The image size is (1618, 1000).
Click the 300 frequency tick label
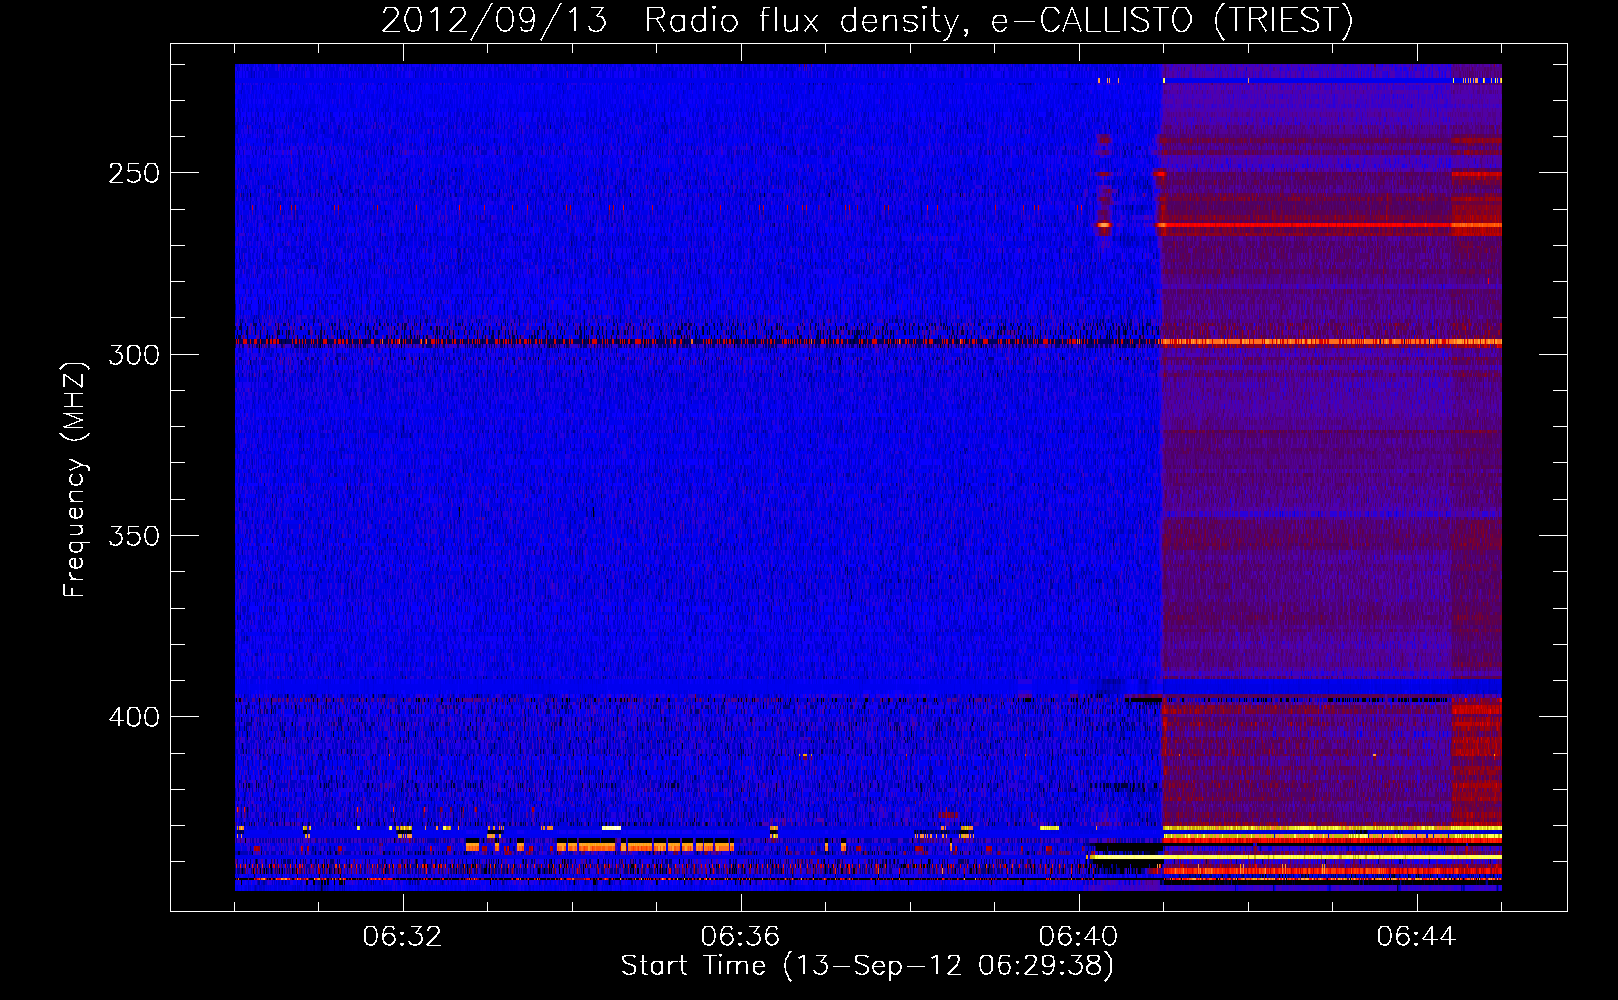click(134, 355)
